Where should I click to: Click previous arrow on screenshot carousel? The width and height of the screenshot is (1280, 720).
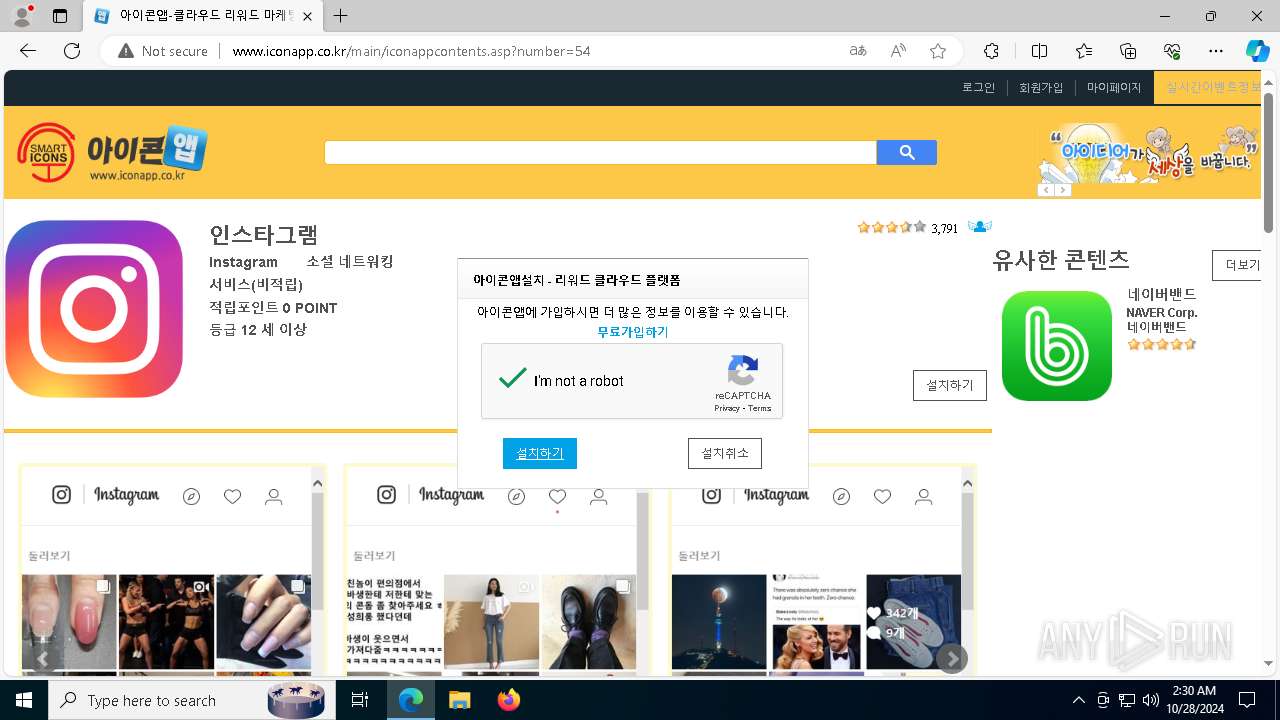42,658
